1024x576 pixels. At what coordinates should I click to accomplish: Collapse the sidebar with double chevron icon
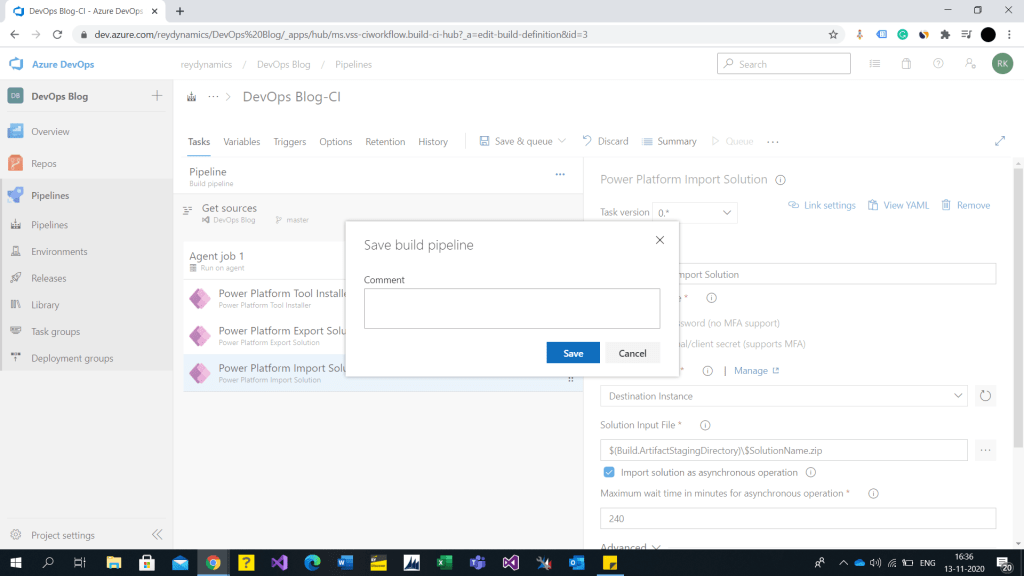coord(157,535)
